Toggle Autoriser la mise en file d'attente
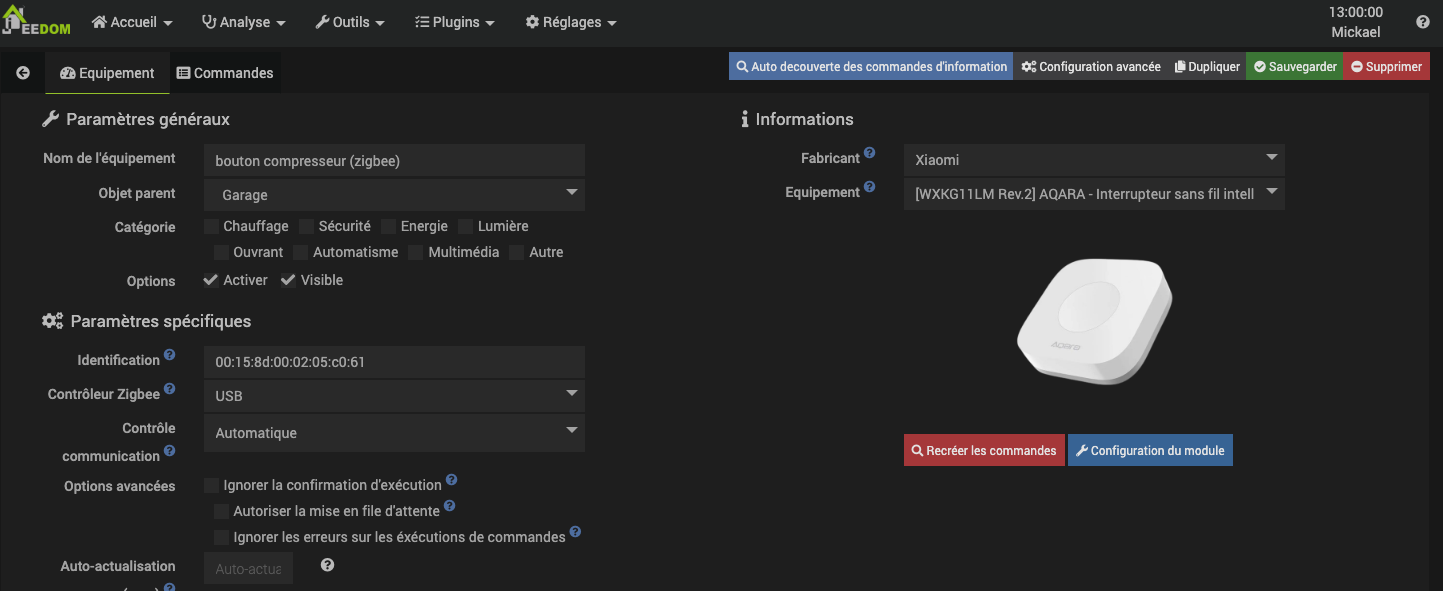The image size is (1443, 591). [x=222, y=511]
